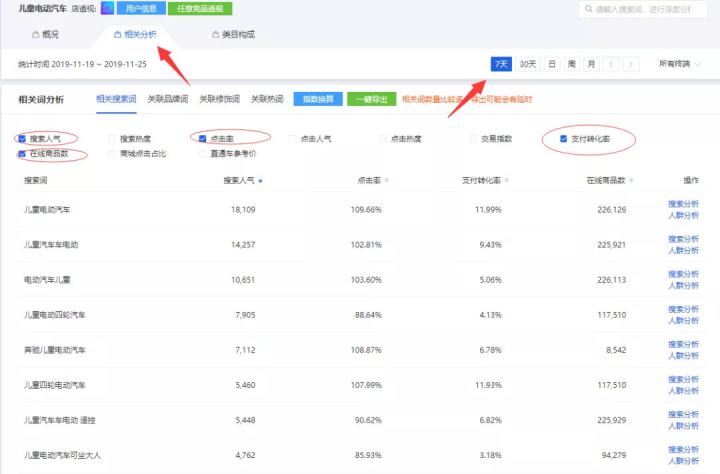Click the search magnifier icon
Viewport: 720px width, 474px height.
[587, 9]
